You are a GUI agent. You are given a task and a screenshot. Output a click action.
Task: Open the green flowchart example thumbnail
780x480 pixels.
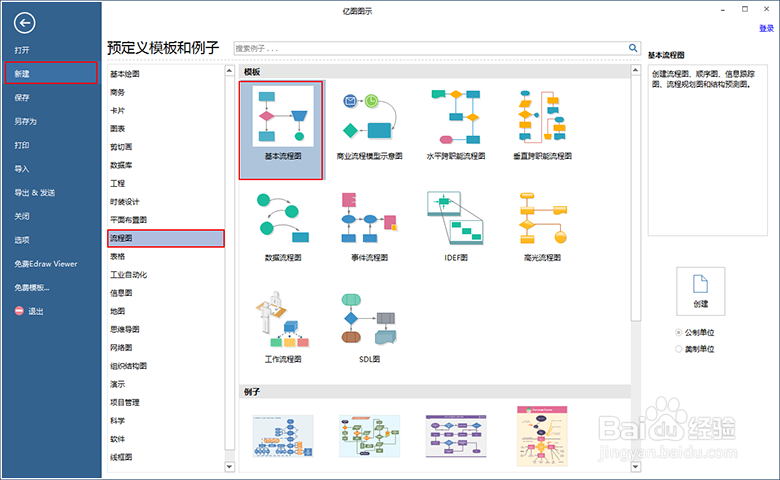point(369,436)
